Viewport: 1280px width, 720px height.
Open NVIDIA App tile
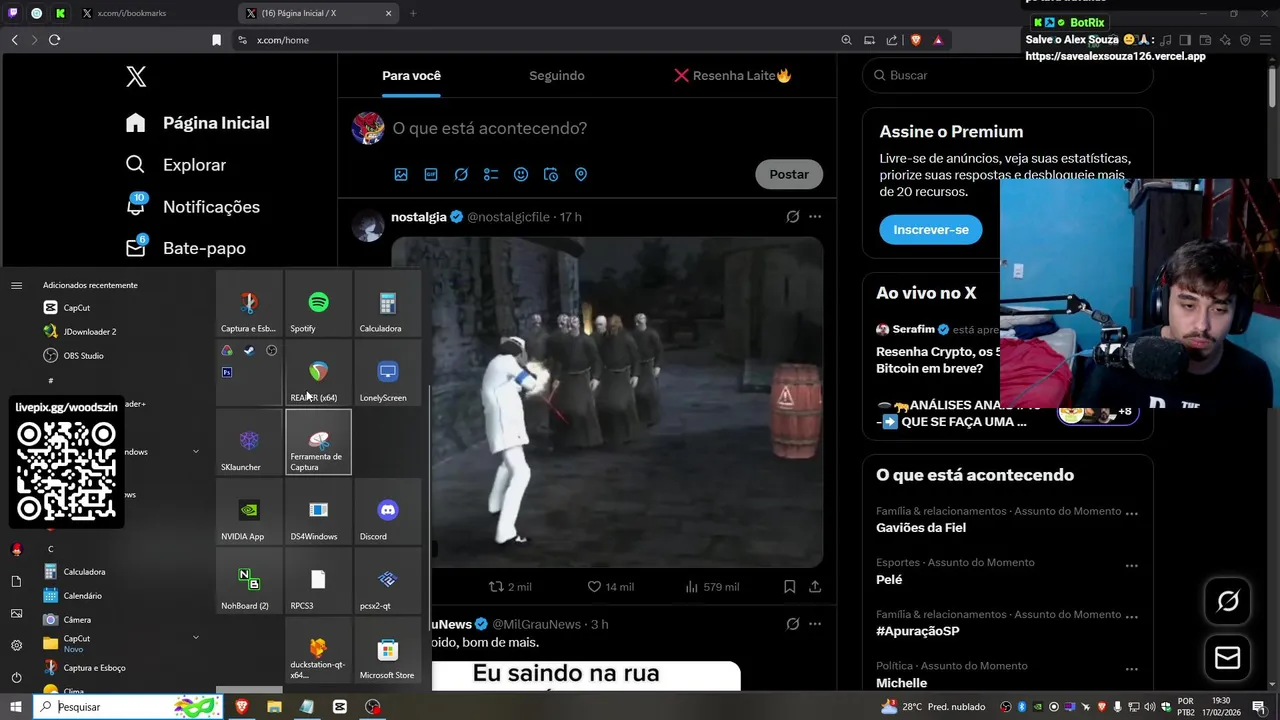249,512
